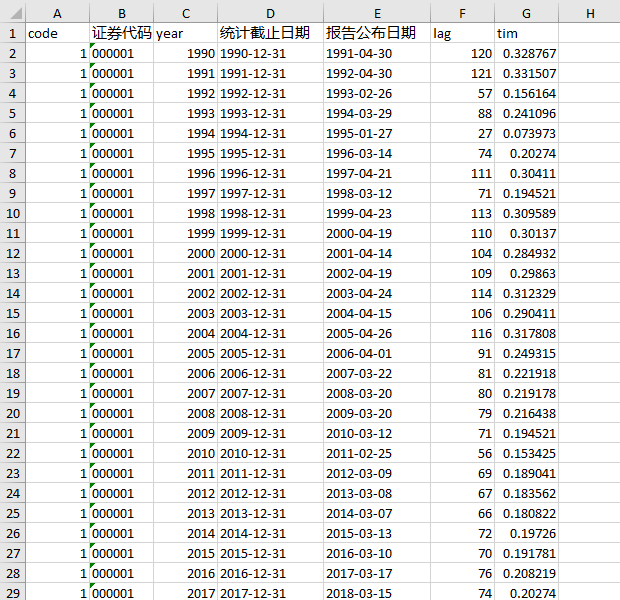Select cell showing 1997-12-31
Screen dimensions: 620x600
tap(270, 193)
